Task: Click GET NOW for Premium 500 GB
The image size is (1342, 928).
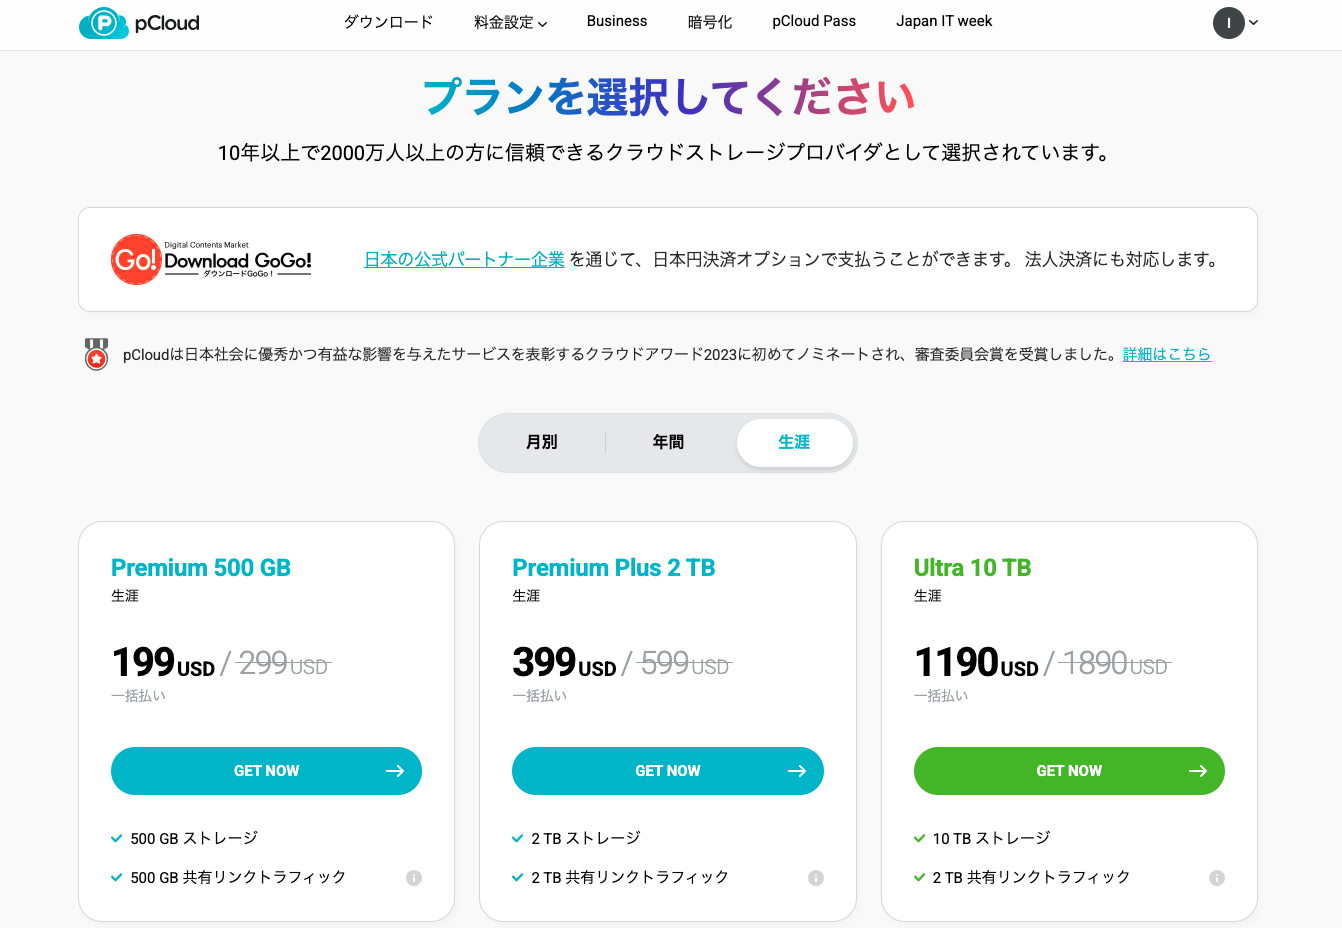Action: [x=266, y=771]
